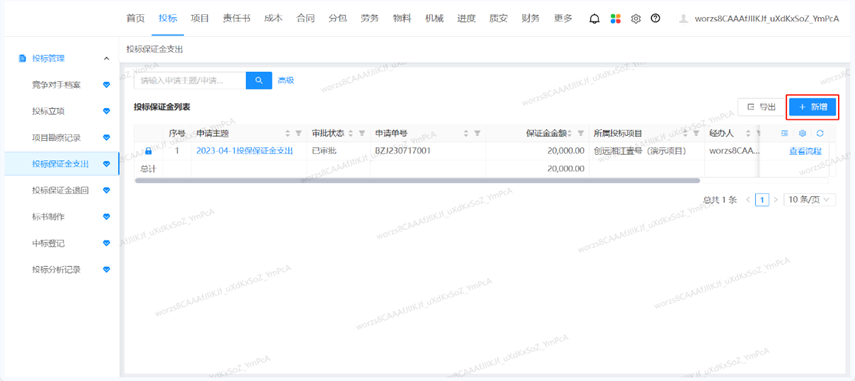Click the row density icon in table header

point(785,133)
